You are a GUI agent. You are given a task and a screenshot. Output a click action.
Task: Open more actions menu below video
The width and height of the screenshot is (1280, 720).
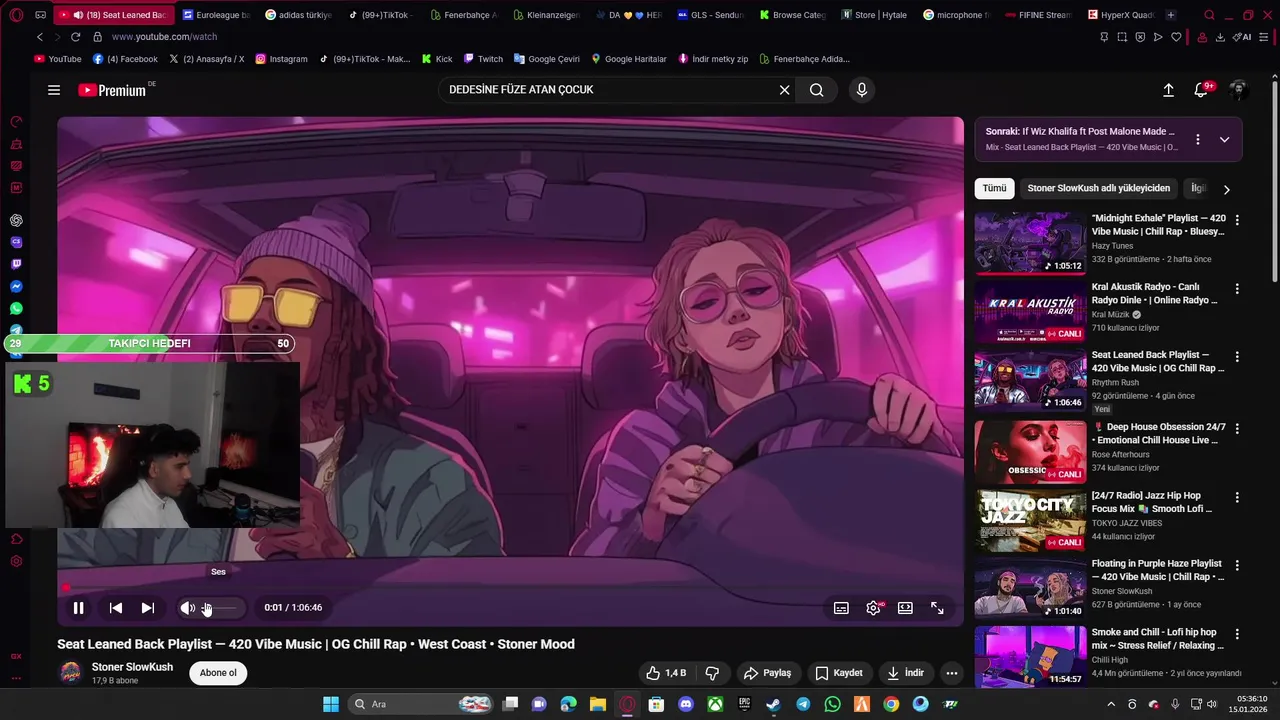[952, 673]
